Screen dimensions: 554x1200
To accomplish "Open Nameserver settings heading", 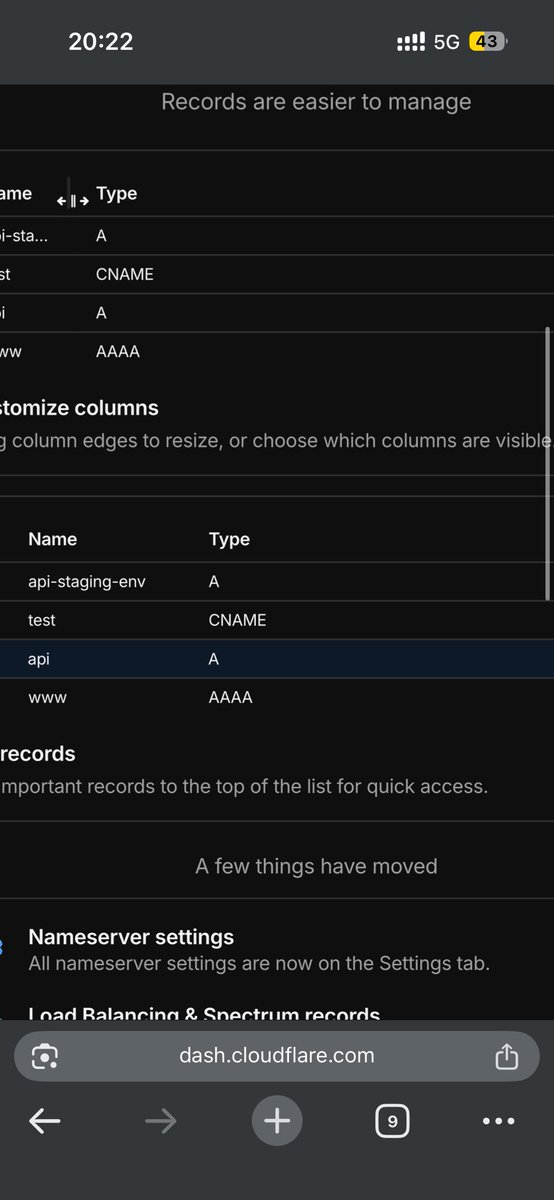I will 131,937.
